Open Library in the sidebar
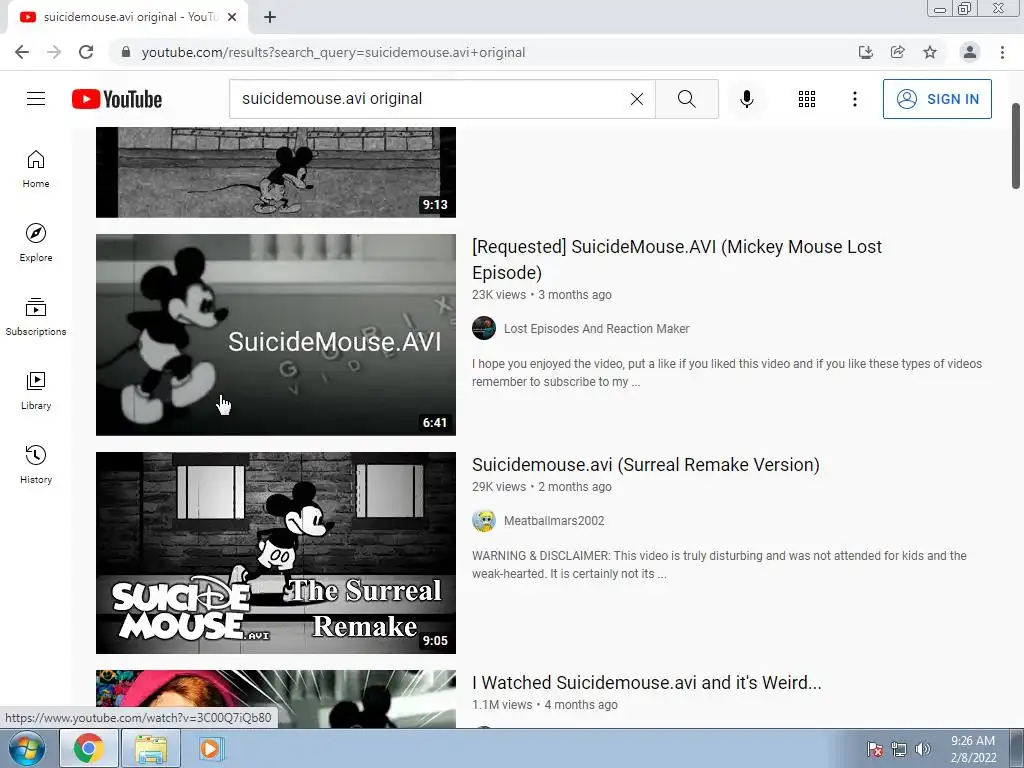Viewport: 1024px width, 768px height. pos(36,391)
